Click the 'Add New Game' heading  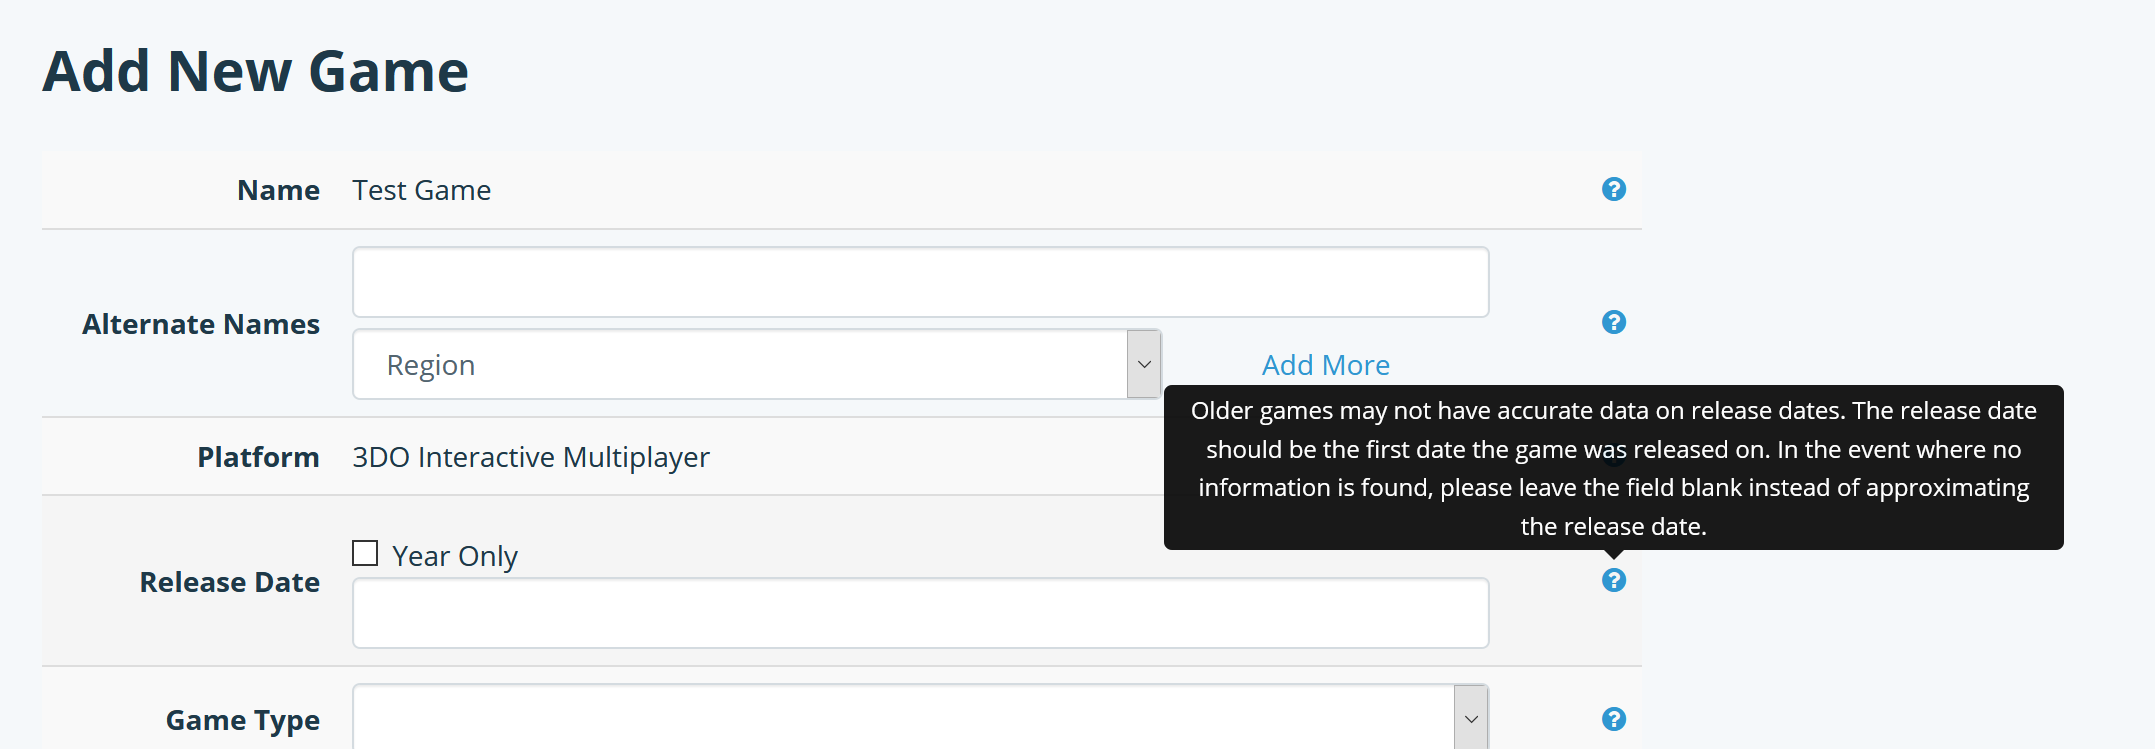(x=255, y=71)
